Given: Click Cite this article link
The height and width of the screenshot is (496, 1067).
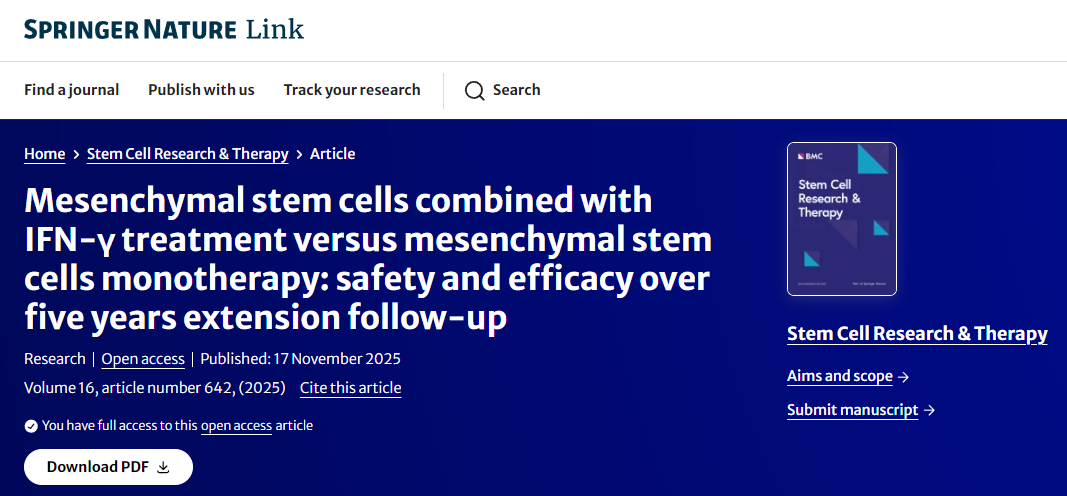Looking at the screenshot, I should pos(350,388).
